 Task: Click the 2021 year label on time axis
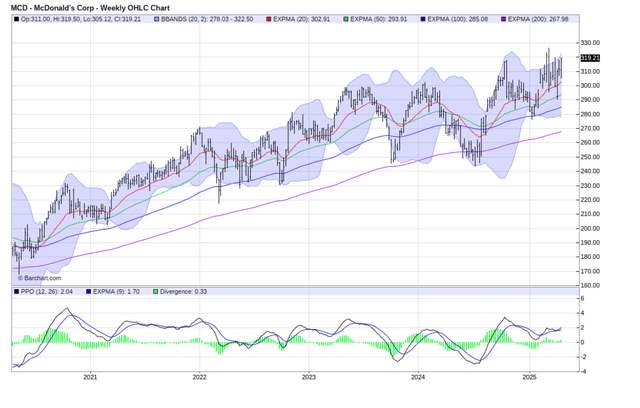[x=90, y=377]
